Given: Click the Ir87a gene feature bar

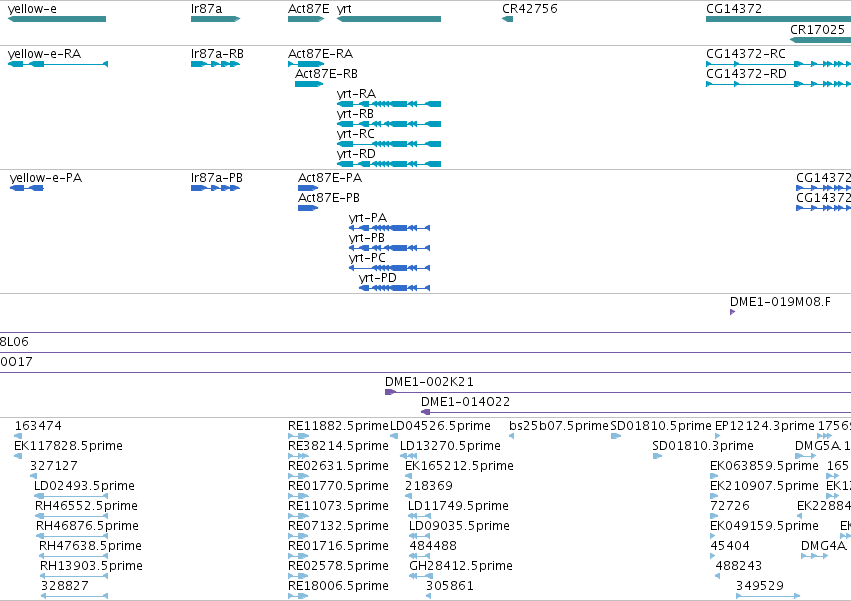Looking at the screenshot, I should tap(215, 19).
